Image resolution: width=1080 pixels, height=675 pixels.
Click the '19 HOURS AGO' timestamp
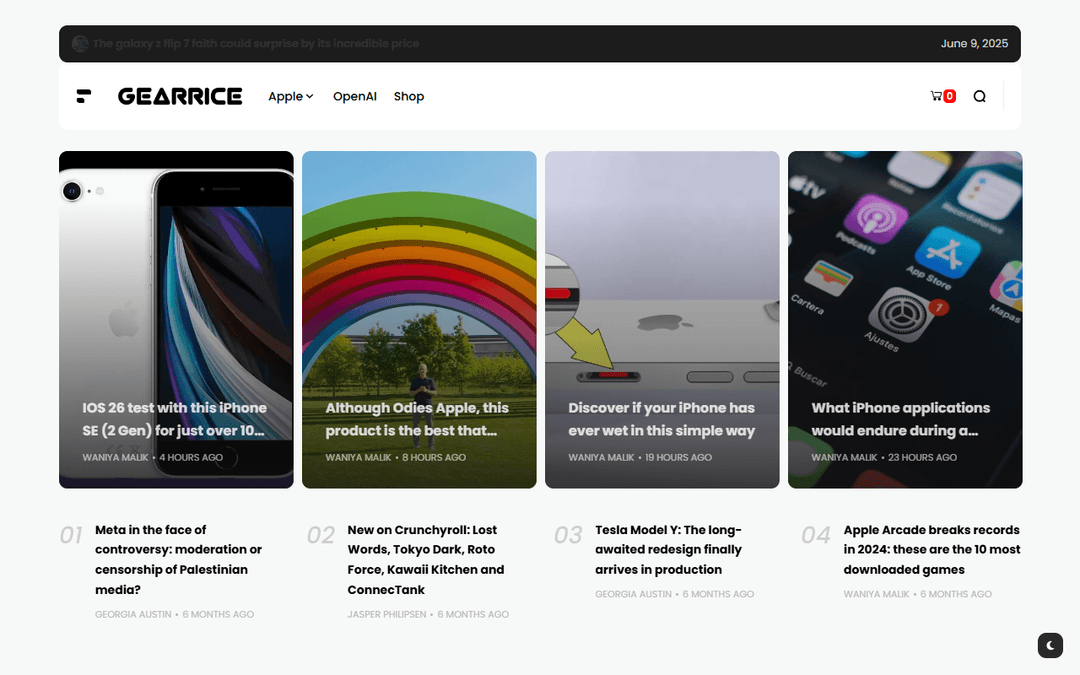click(x=678, y=457)
